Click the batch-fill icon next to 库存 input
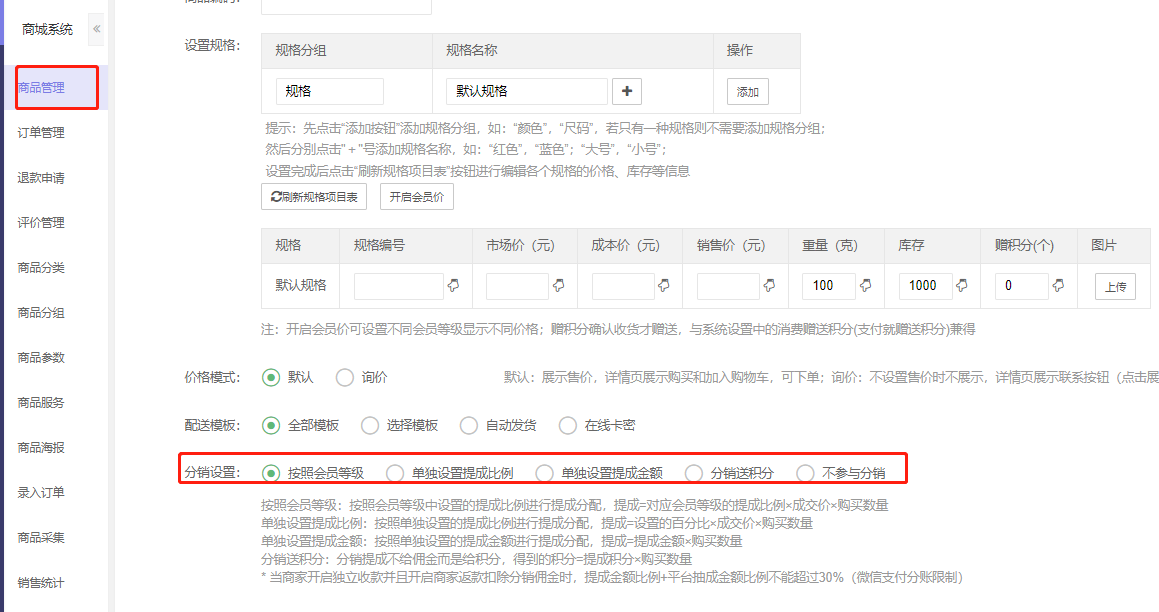This screenshot has width=1159, height=612. 962,286
